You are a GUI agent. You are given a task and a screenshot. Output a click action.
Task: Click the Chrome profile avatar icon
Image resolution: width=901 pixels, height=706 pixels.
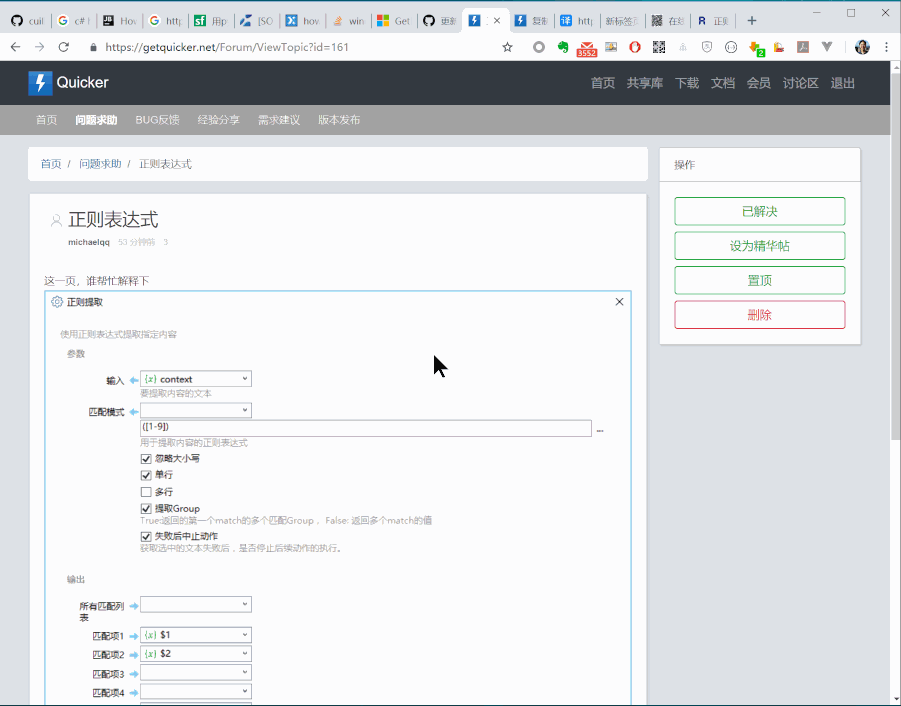pos(862,46)
